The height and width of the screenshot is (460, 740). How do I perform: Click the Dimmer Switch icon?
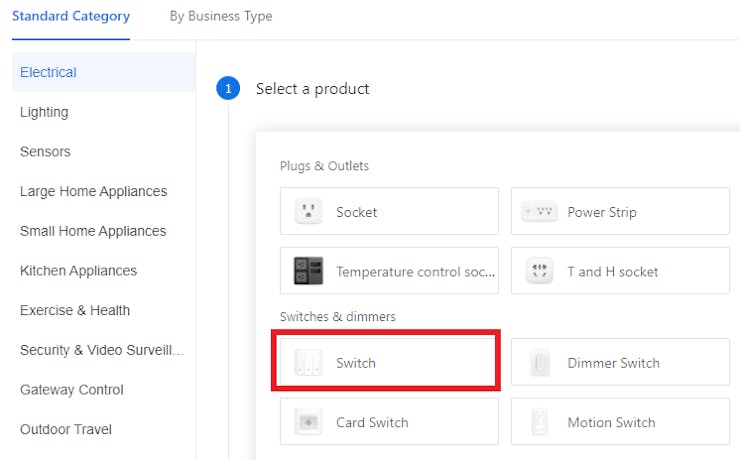[539, 363]
